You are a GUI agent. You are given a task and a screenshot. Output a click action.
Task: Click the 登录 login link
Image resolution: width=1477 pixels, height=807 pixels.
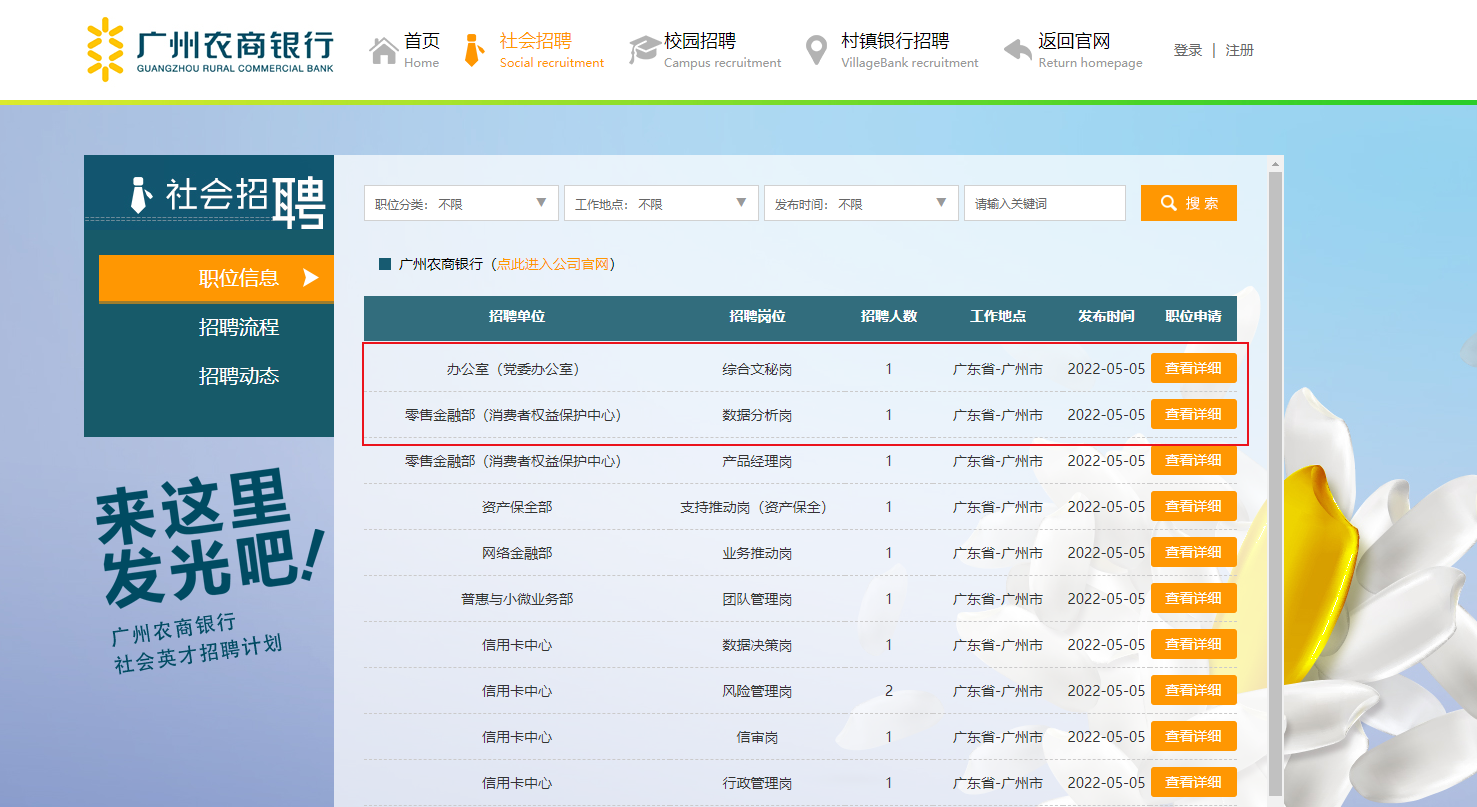coord(1188,50)
